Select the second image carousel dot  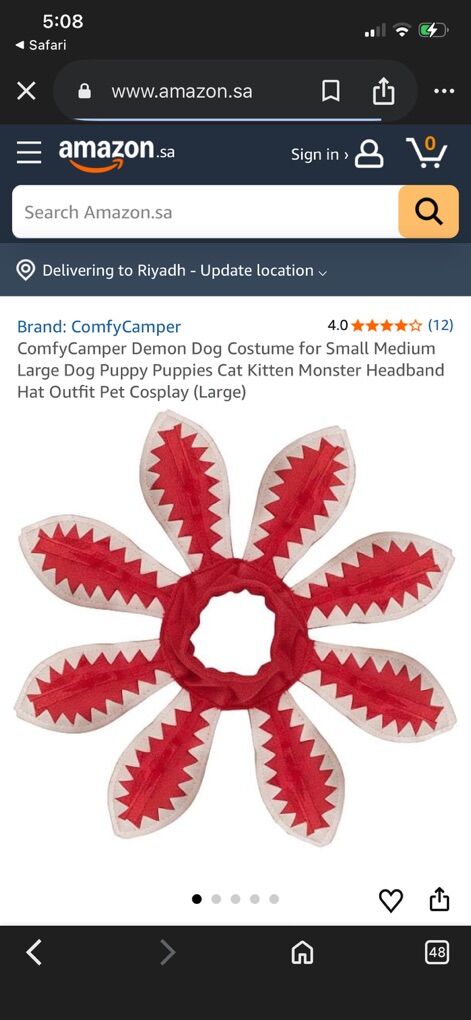[x=217, y=899]
